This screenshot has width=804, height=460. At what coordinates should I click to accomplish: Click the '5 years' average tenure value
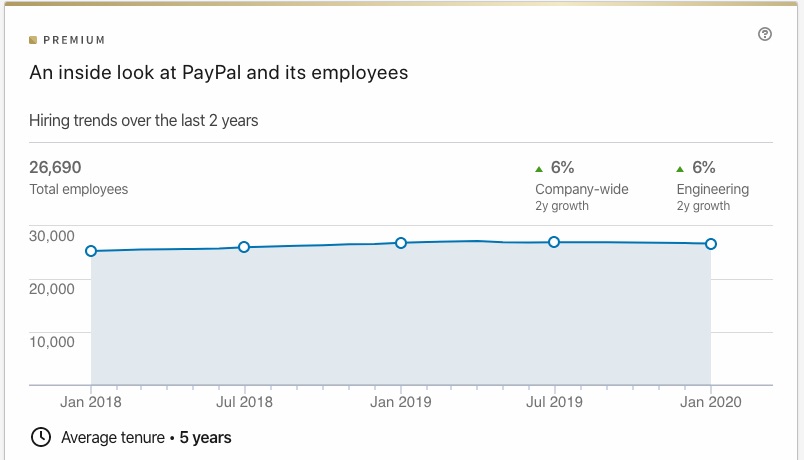pos(205,437)
